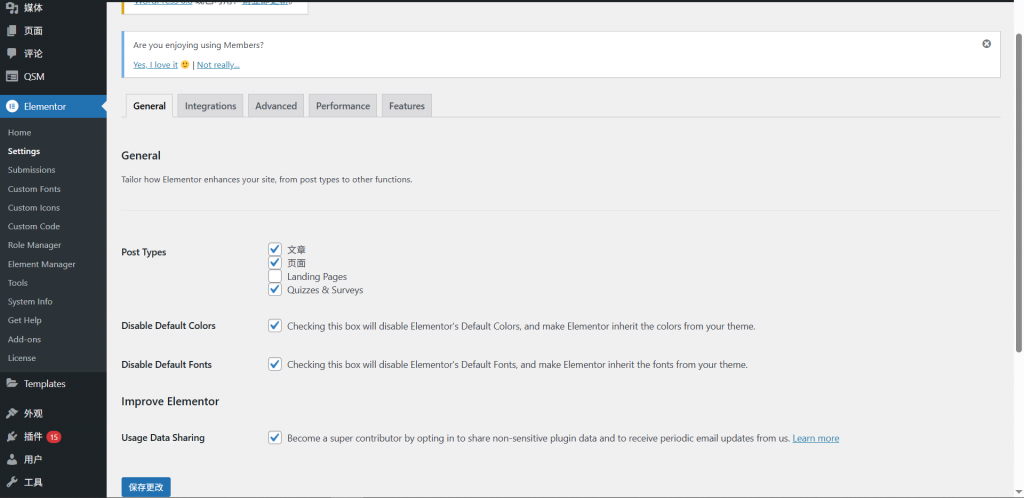Viewport: 1024px width, 498px height.
Task: Enable the Landing Pages checkbox
Action: coord(275,276)
